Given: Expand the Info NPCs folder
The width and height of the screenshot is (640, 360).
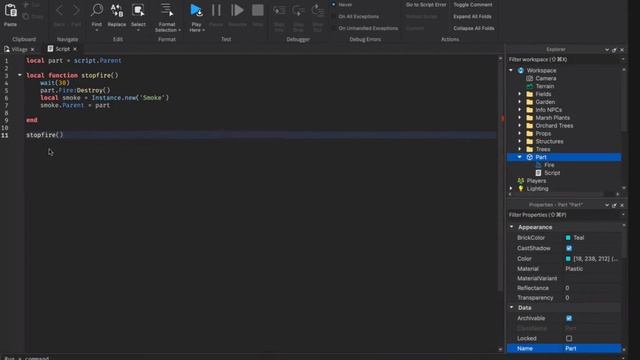Looking at the screenshot, I should pyautogui.click(x=520, y=110).
